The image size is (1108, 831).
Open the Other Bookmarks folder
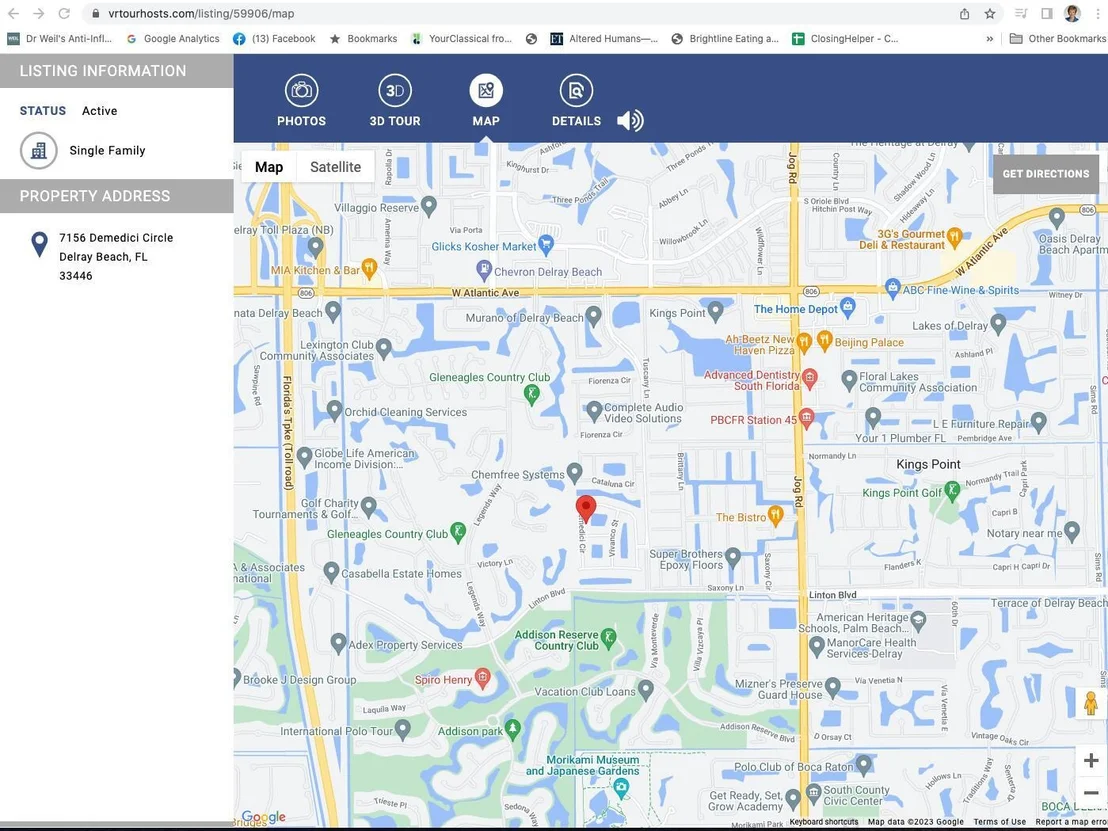point(1058,39)
